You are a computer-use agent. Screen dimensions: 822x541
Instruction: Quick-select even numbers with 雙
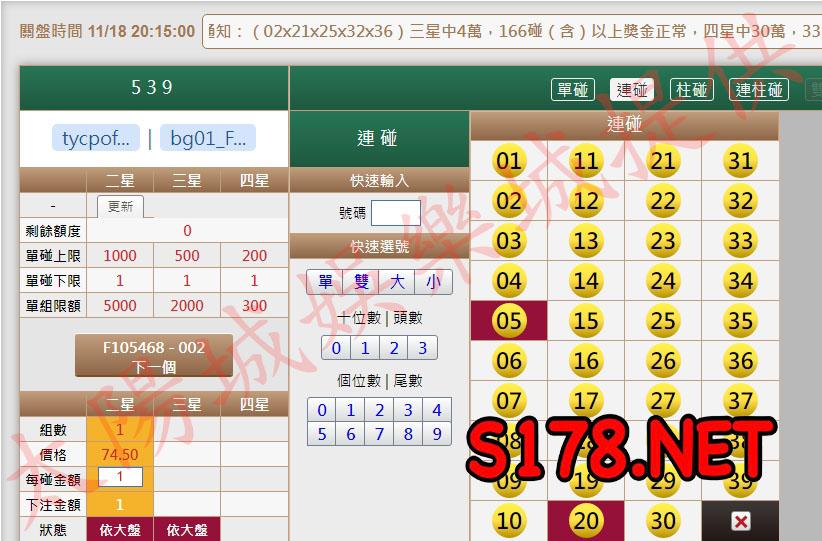[x=361, y=282]
